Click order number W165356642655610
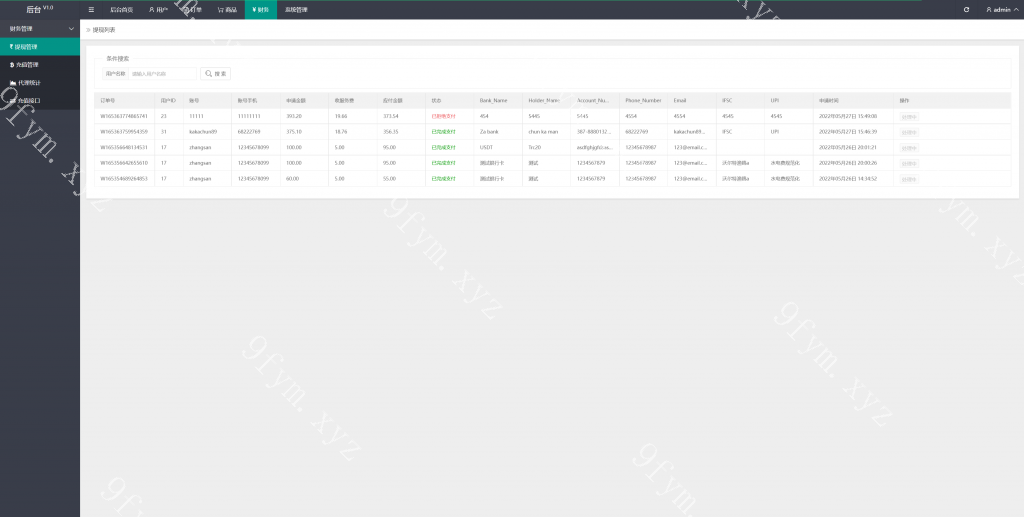Image resolution: width=1024 pixels, height=517 pixels. coord(124,163)
